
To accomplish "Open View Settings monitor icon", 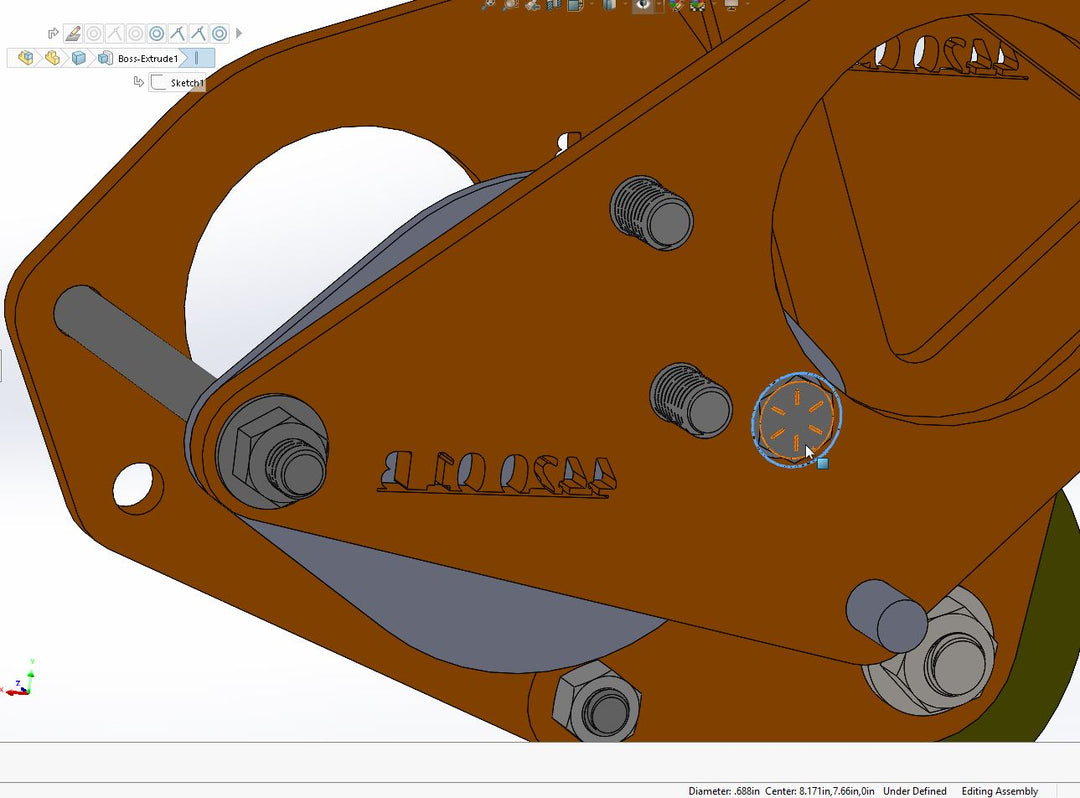I will tap(731, 6).
